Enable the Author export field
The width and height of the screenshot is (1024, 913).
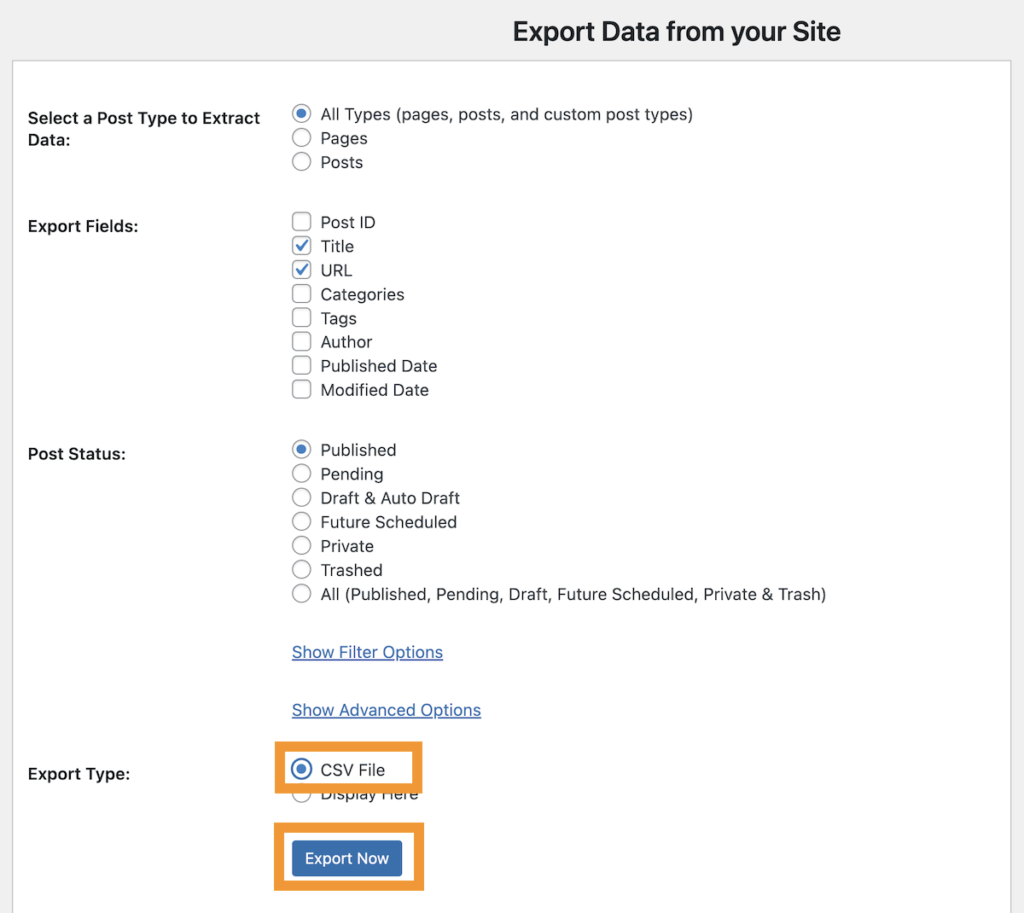coord(301,341)
